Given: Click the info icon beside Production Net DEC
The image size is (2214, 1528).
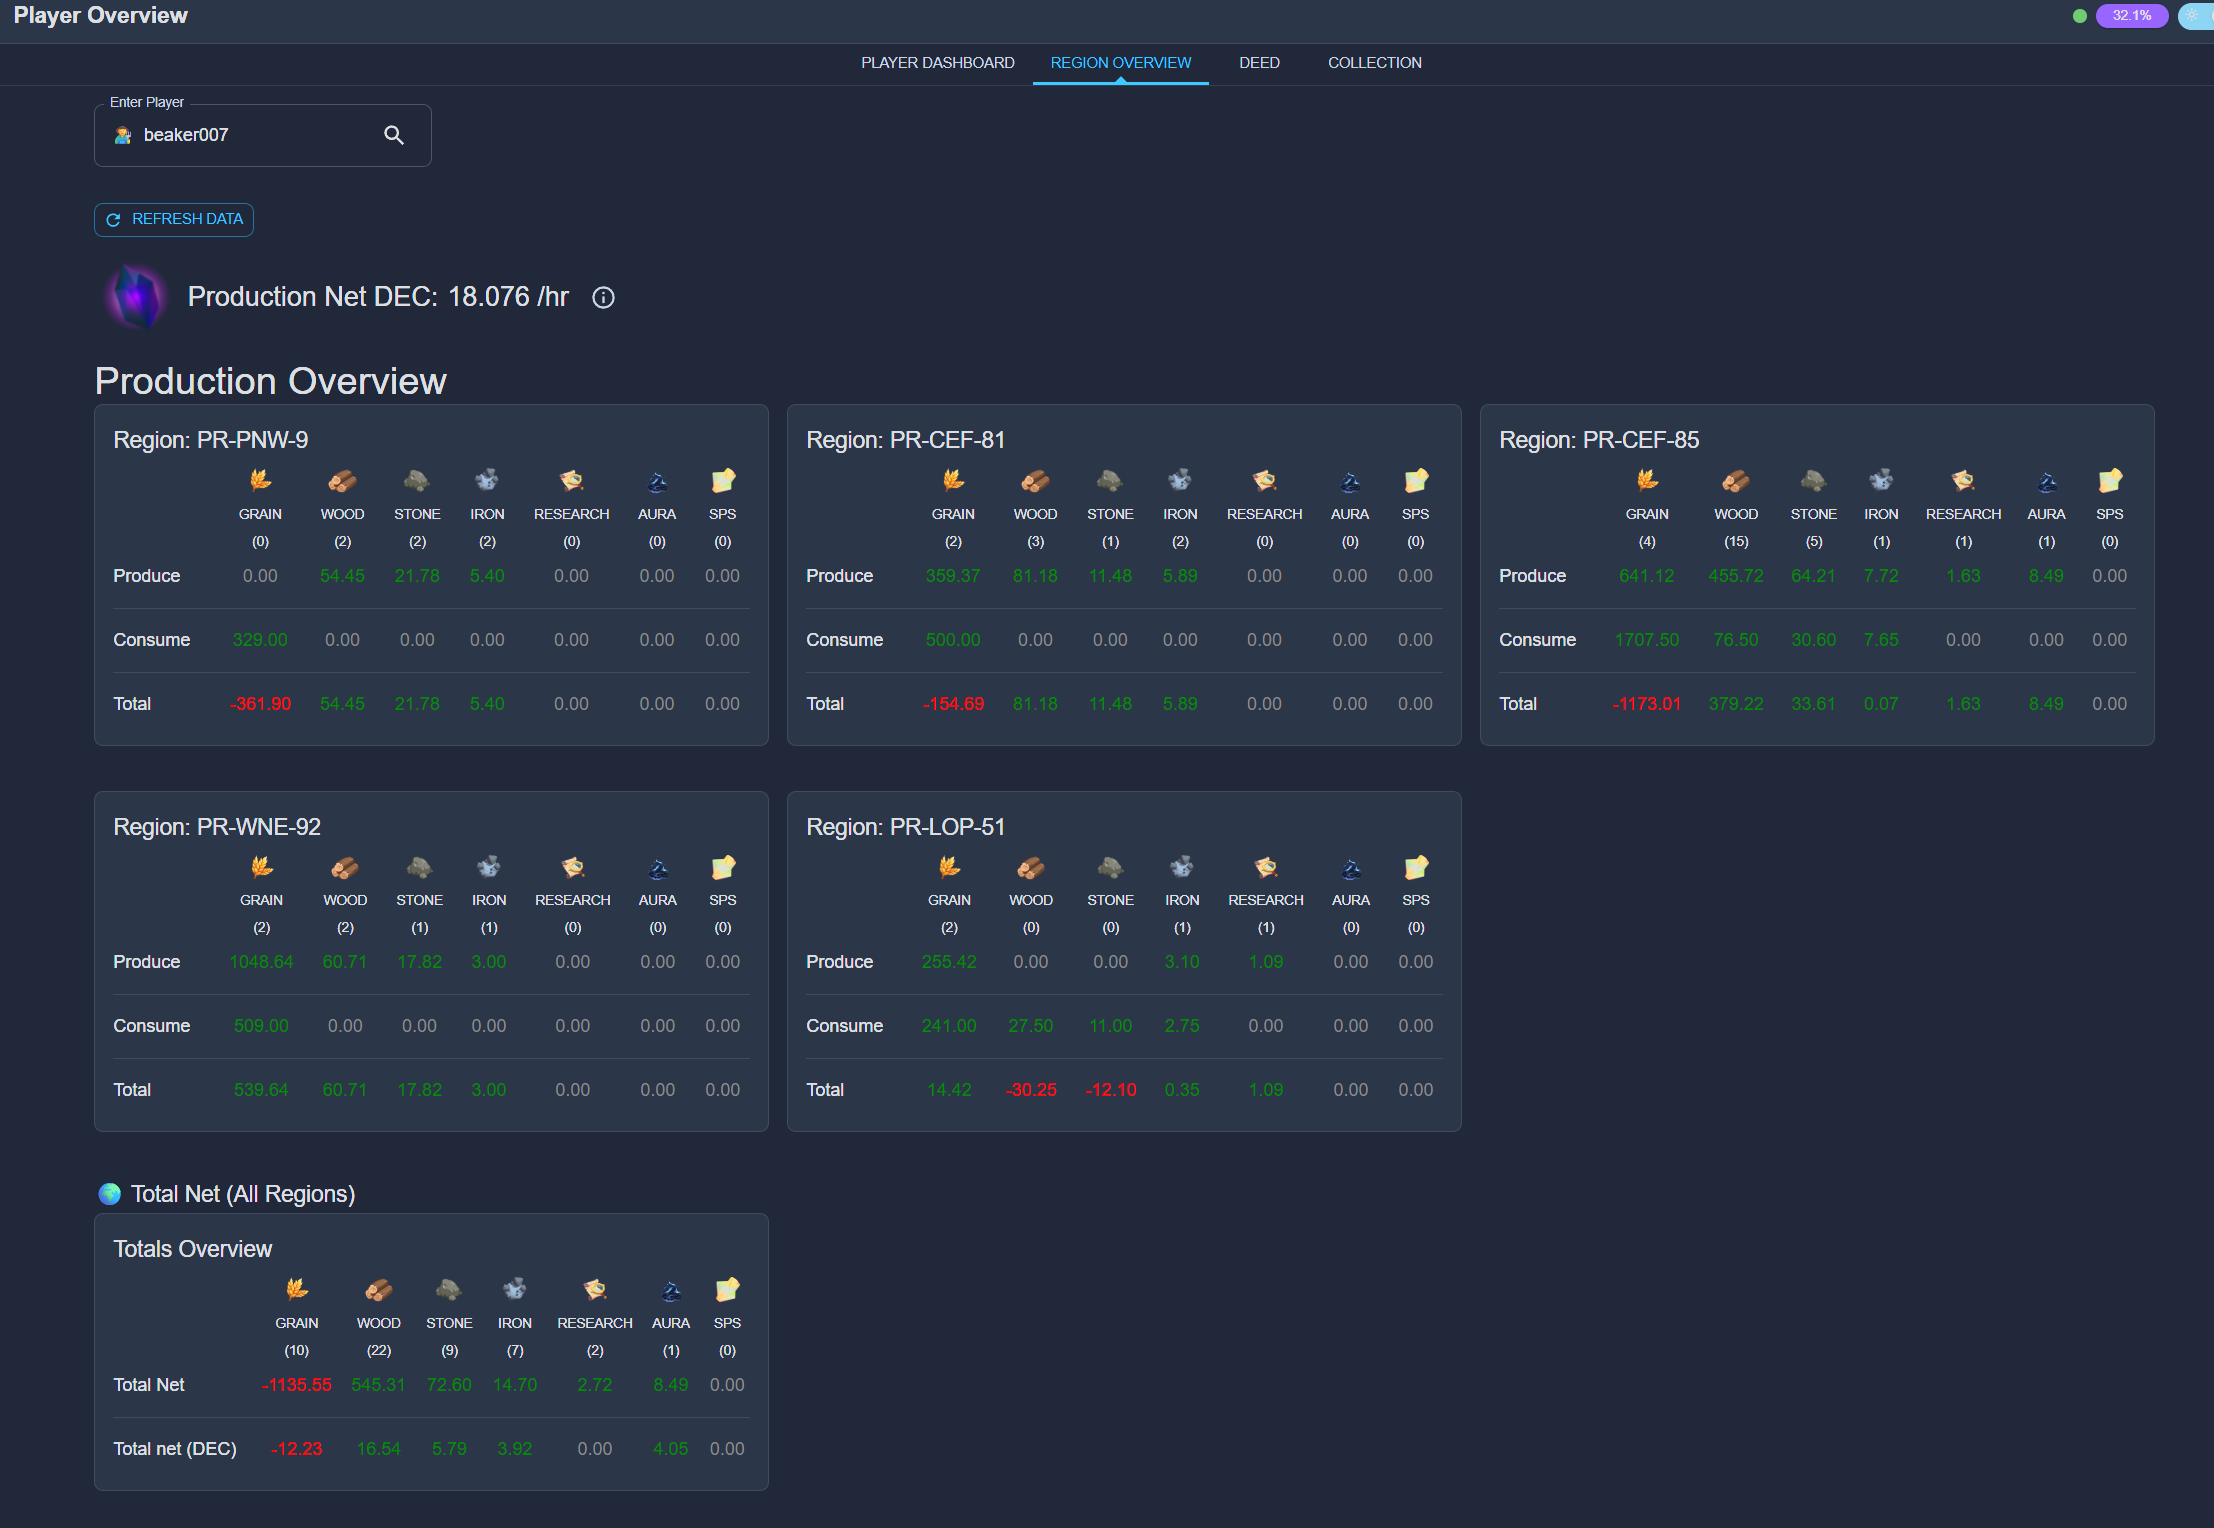Looking at the screenshot, I should click(603, 297).
